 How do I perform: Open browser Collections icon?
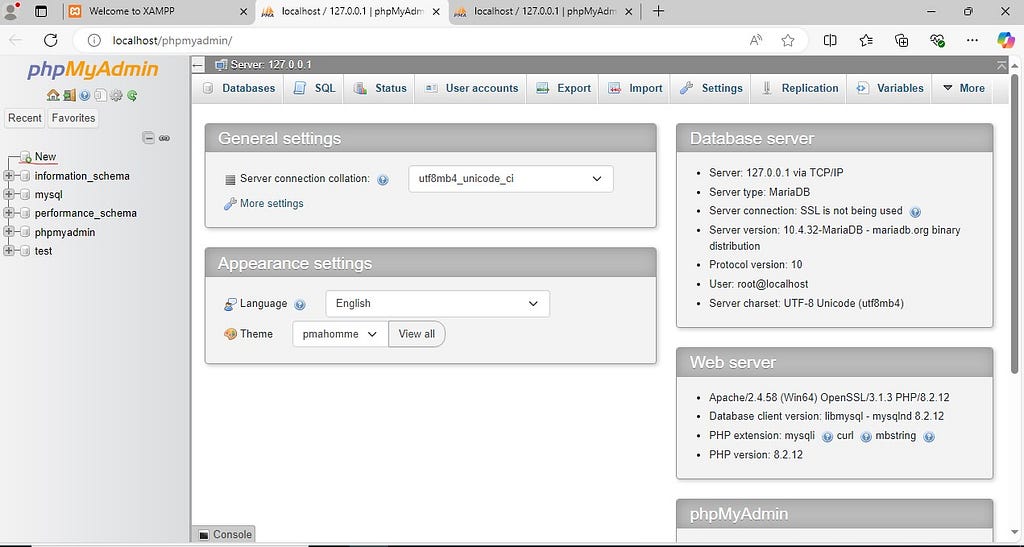click(x=902, y=40)
